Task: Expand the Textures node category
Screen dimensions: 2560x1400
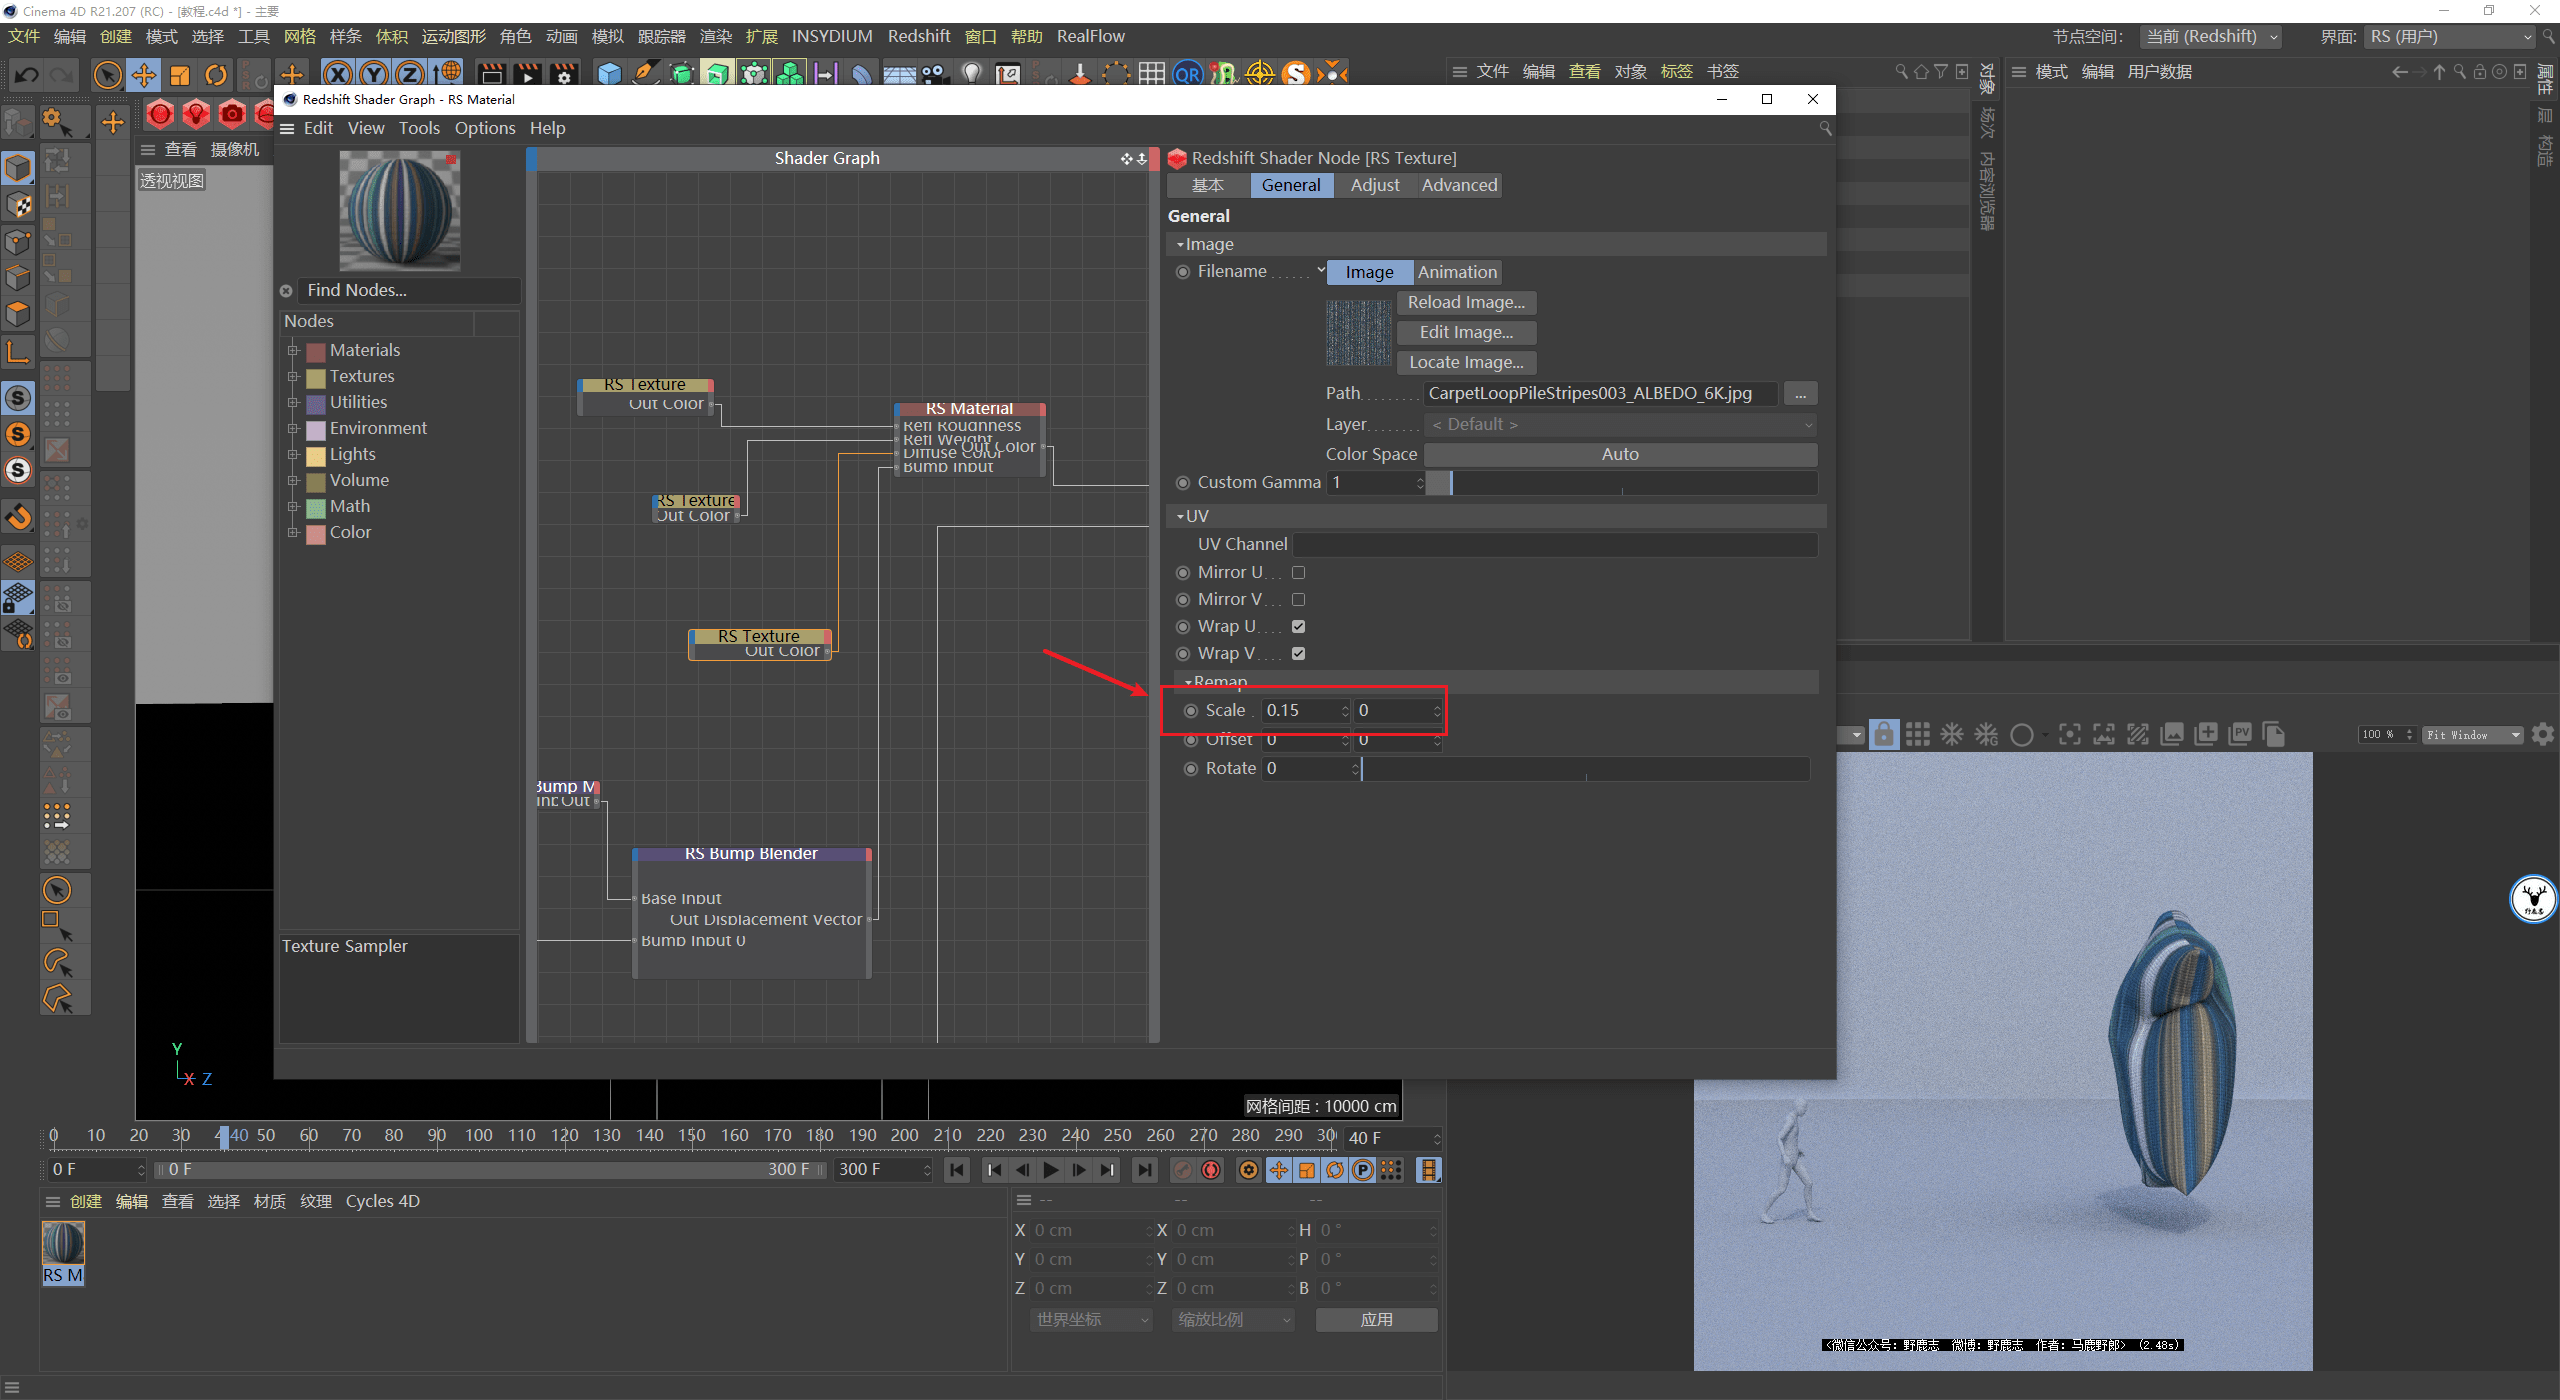Action: [x=293, y=377]
